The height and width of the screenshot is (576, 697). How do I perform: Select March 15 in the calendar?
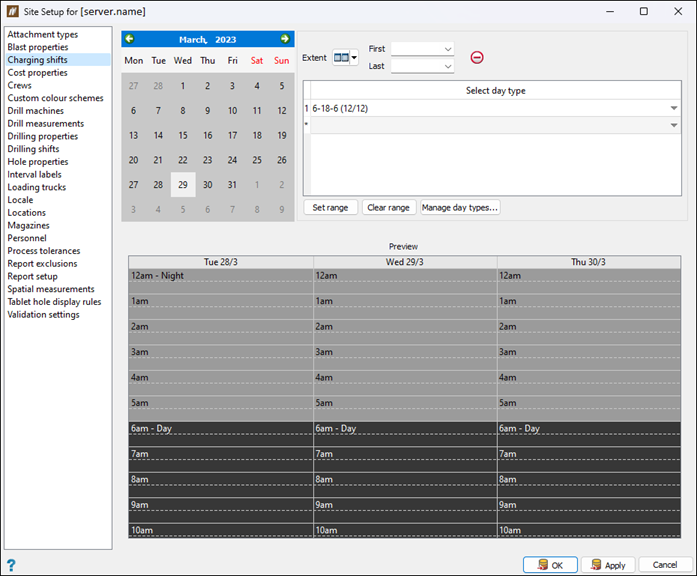tap(183, 135)
